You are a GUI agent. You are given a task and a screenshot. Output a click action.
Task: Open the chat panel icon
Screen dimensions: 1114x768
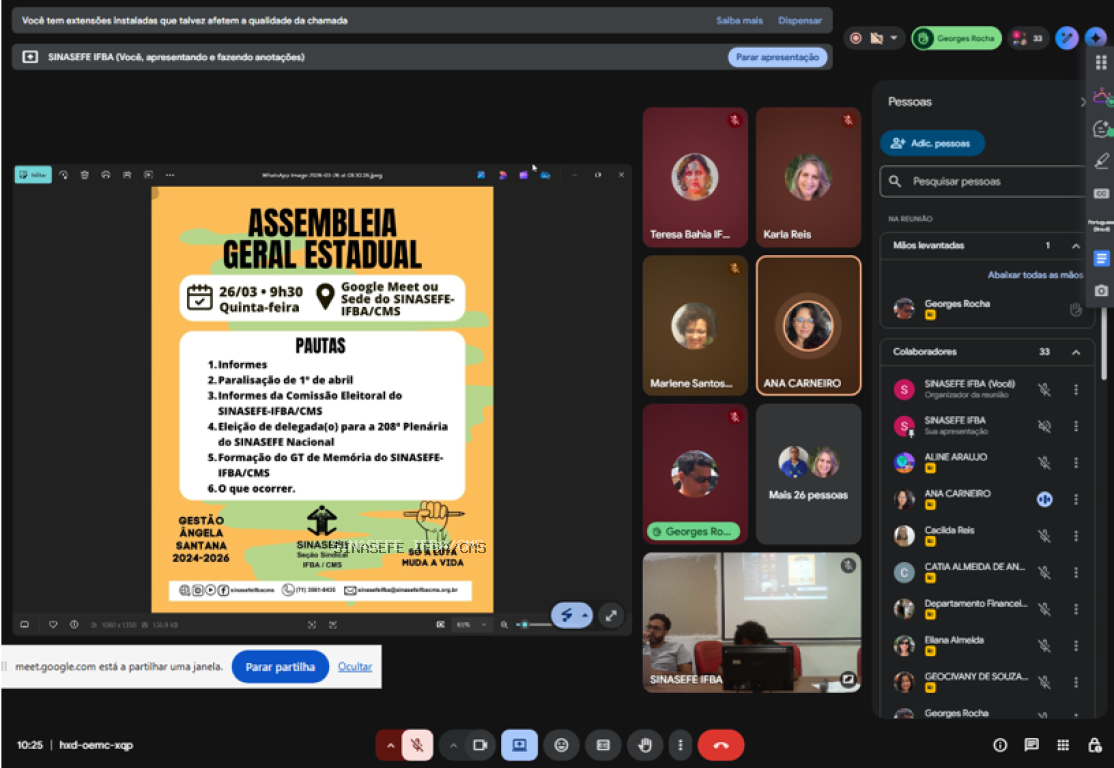coord(1031,745)
